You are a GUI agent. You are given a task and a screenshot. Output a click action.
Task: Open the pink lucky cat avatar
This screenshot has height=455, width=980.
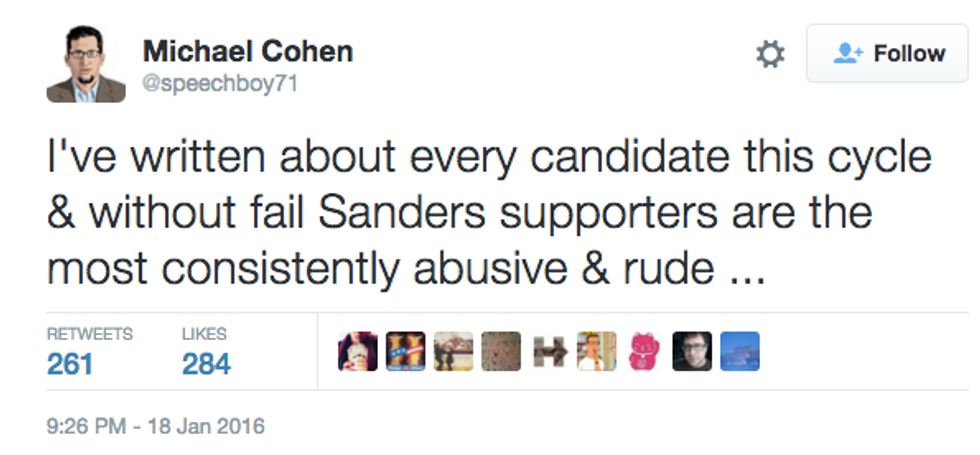644,352
